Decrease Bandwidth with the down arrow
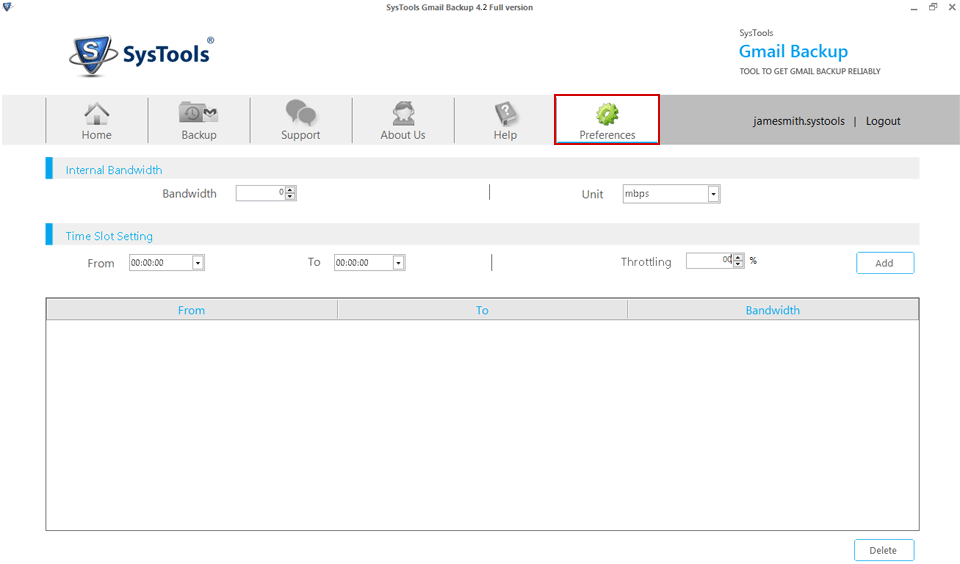 tap(290, 197)
